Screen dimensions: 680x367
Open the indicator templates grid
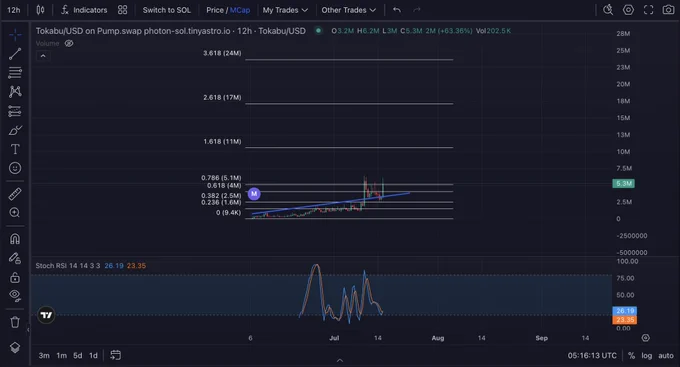(123, 10)
